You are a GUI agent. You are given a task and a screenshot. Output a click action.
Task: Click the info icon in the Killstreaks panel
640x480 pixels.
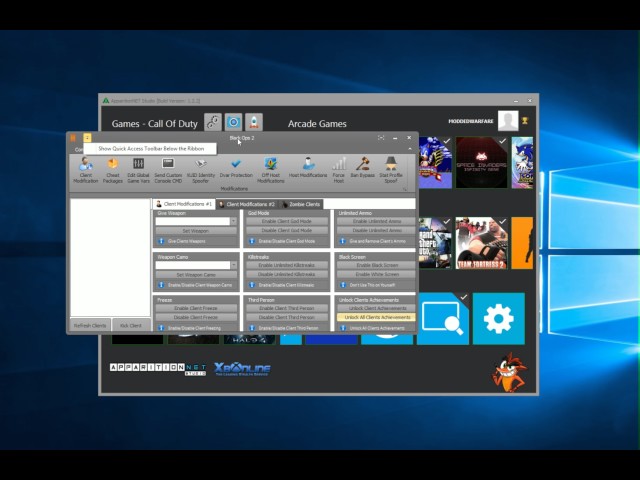tap(252, 285)
